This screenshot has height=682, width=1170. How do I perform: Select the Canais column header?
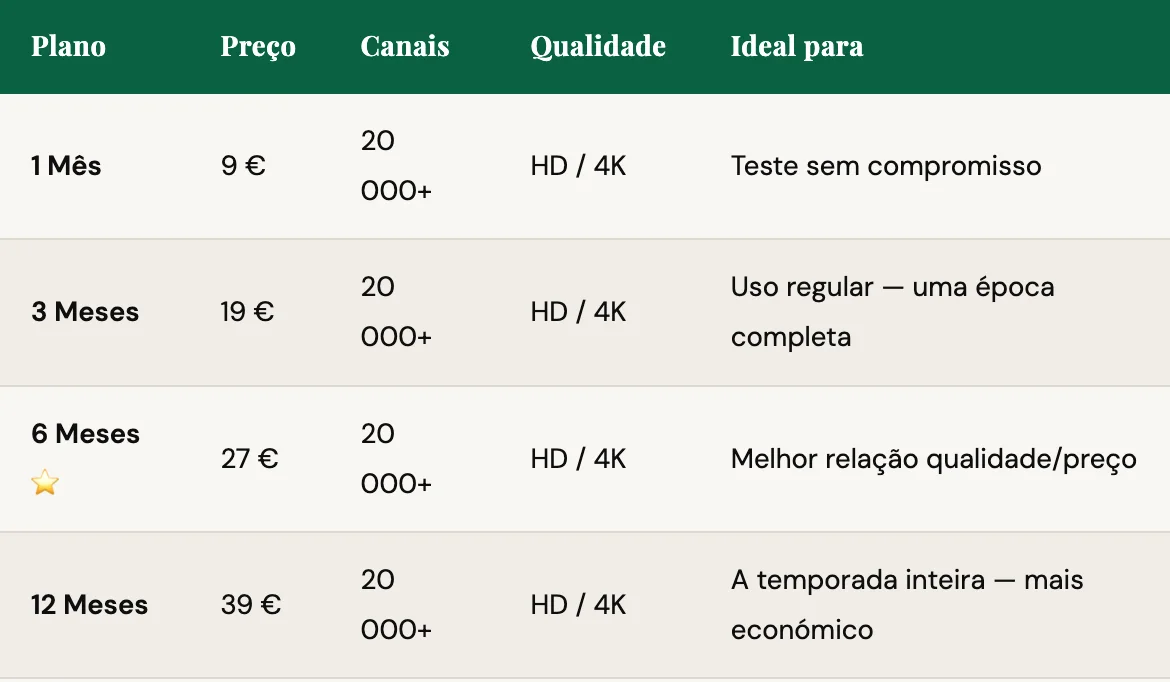(x=405, y=47)
